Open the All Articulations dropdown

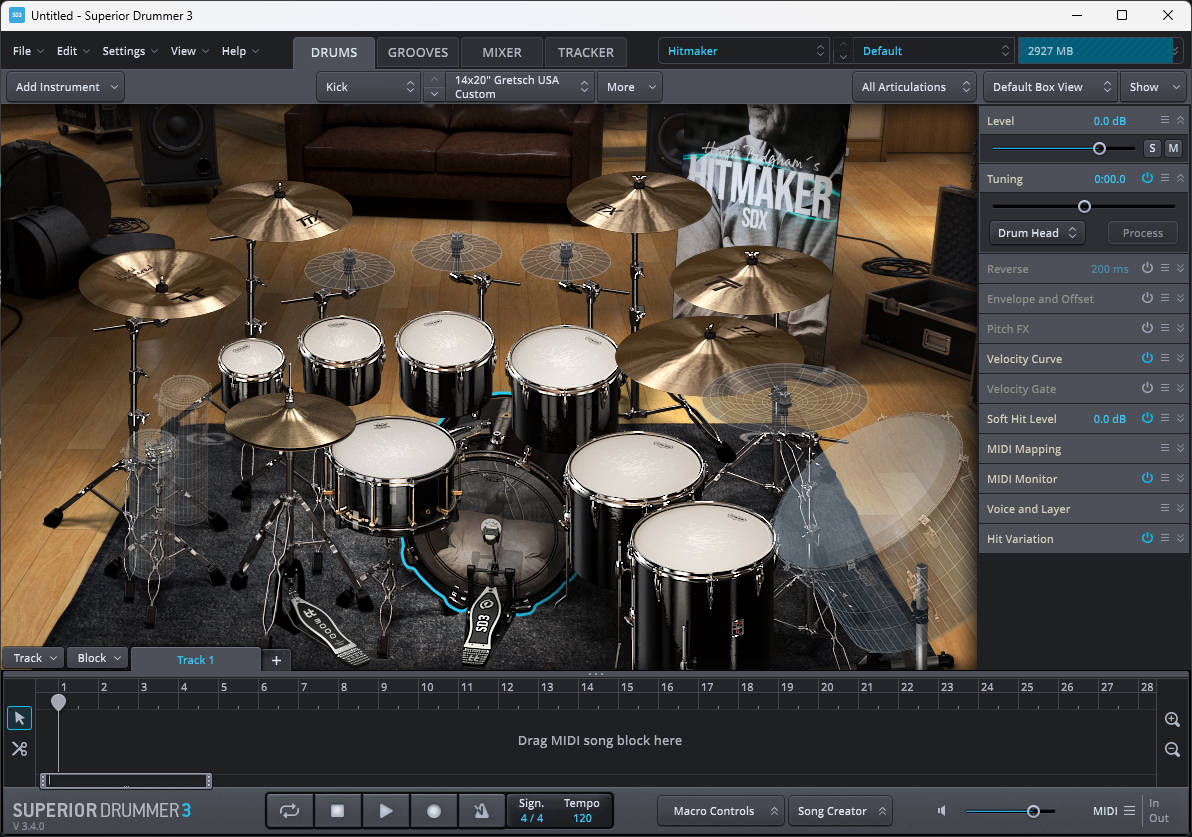(x=915, y=87)
